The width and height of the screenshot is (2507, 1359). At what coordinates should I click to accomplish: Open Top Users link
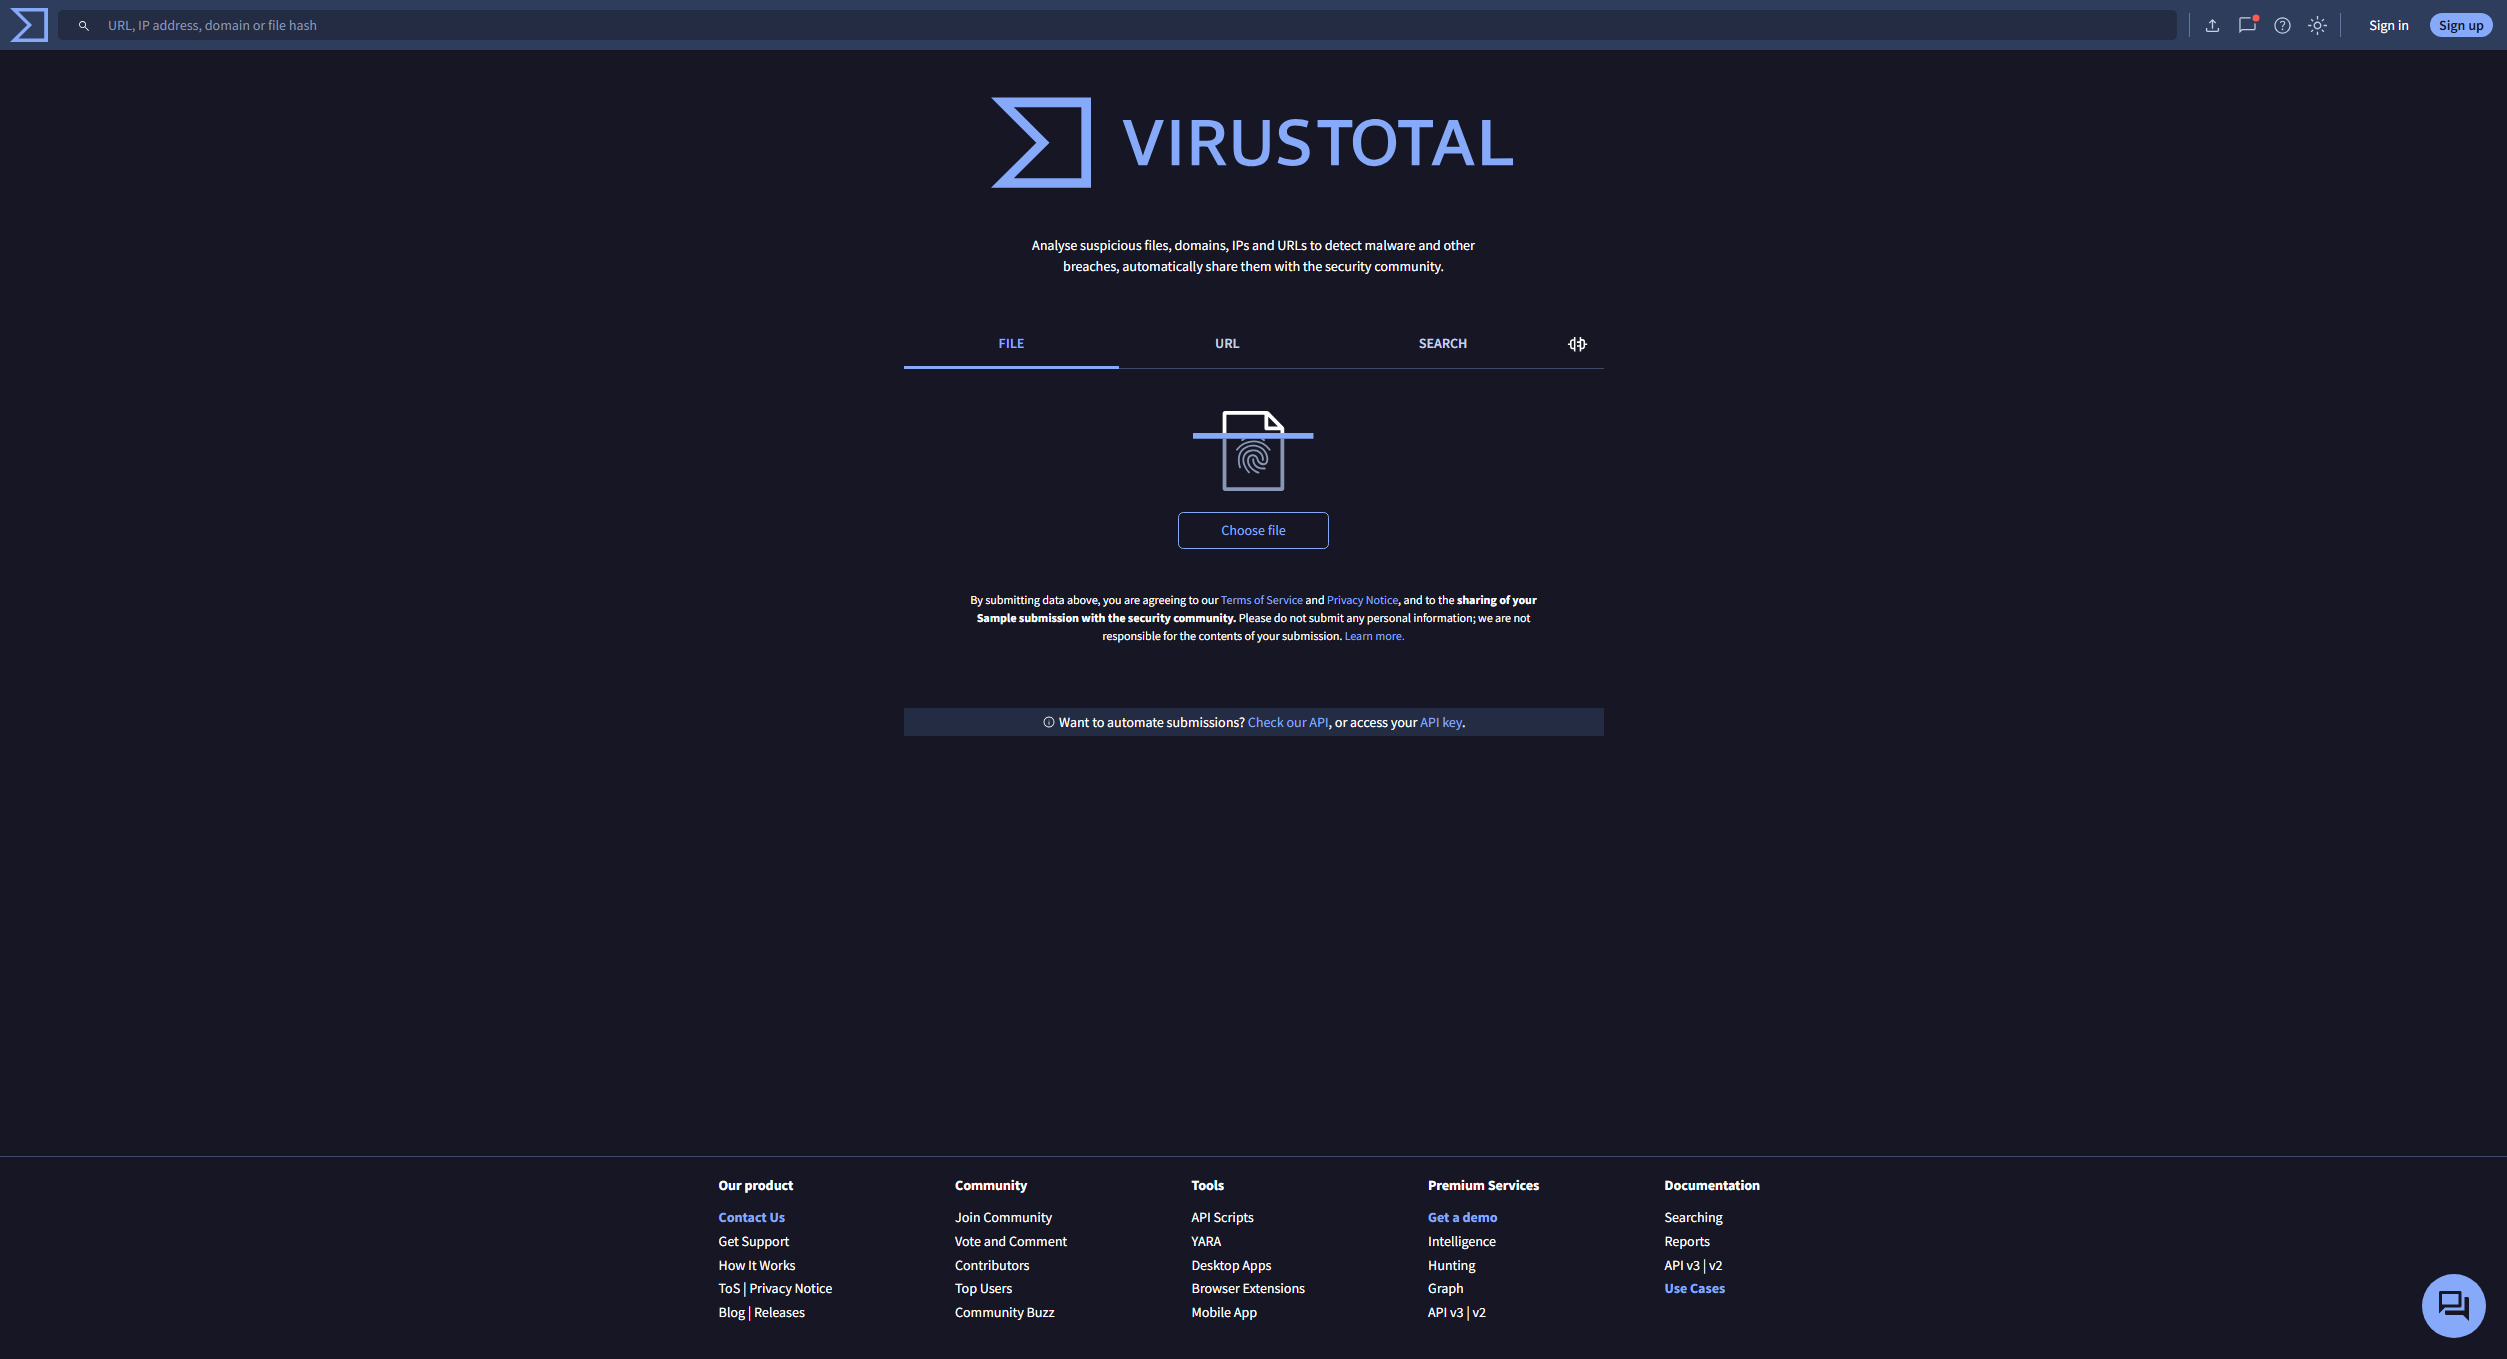[983, 1288]
